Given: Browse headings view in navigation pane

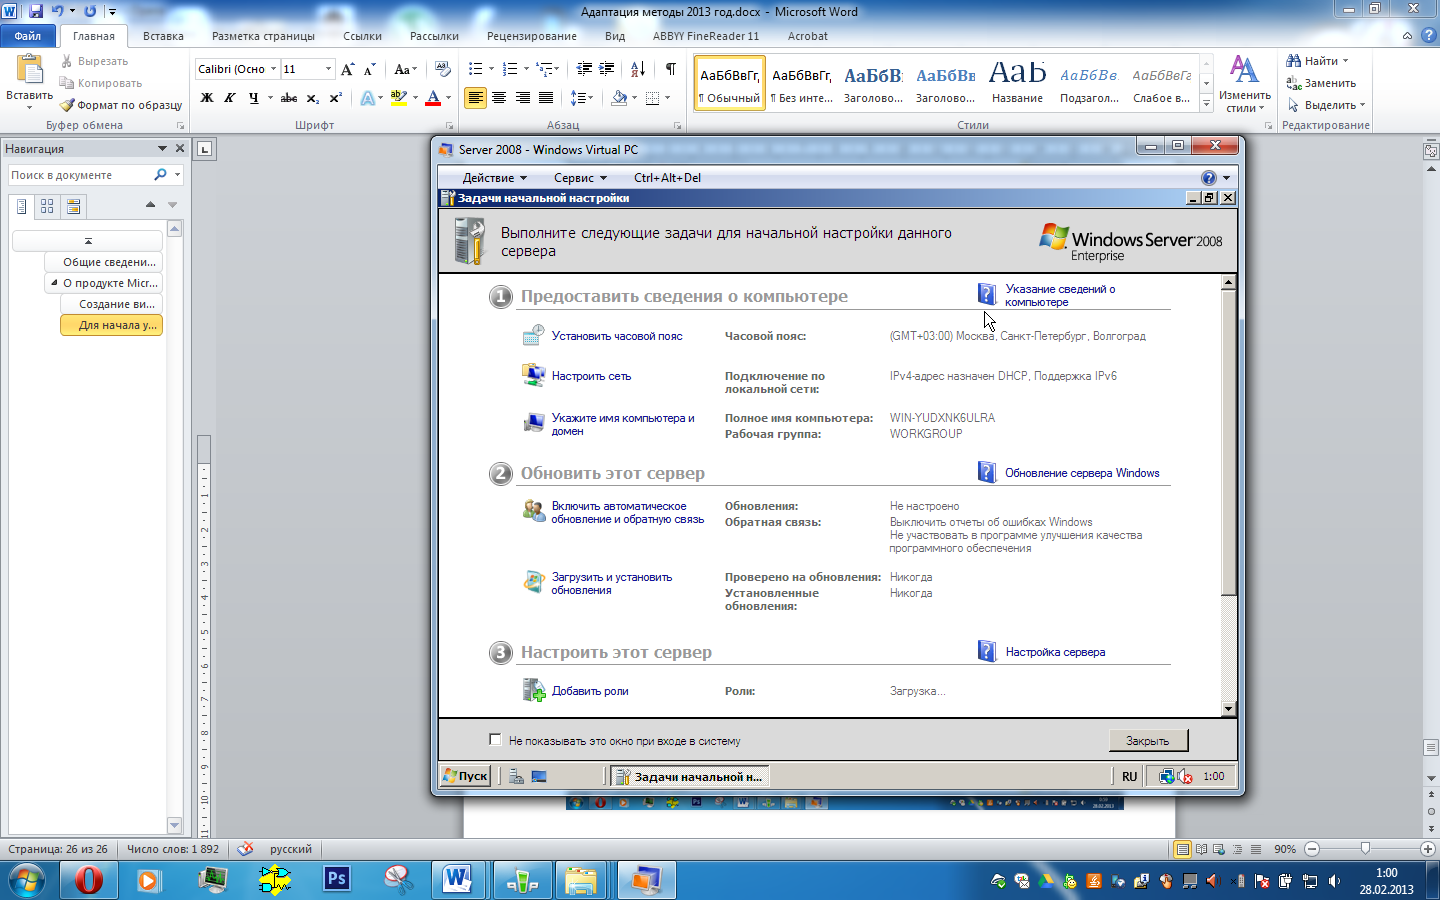Looking at the screenshot, I should pyautogui.click(x=22, y=206).
